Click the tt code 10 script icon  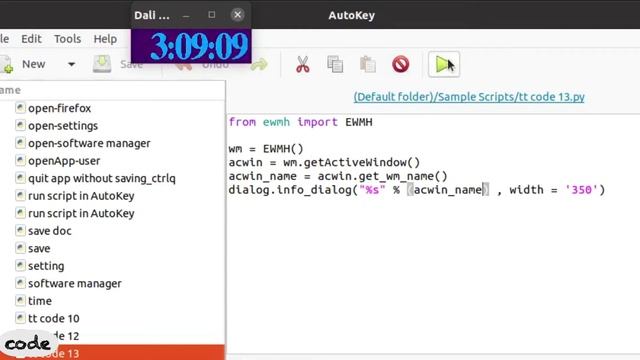pyautogui.click(x=20, y=318)
